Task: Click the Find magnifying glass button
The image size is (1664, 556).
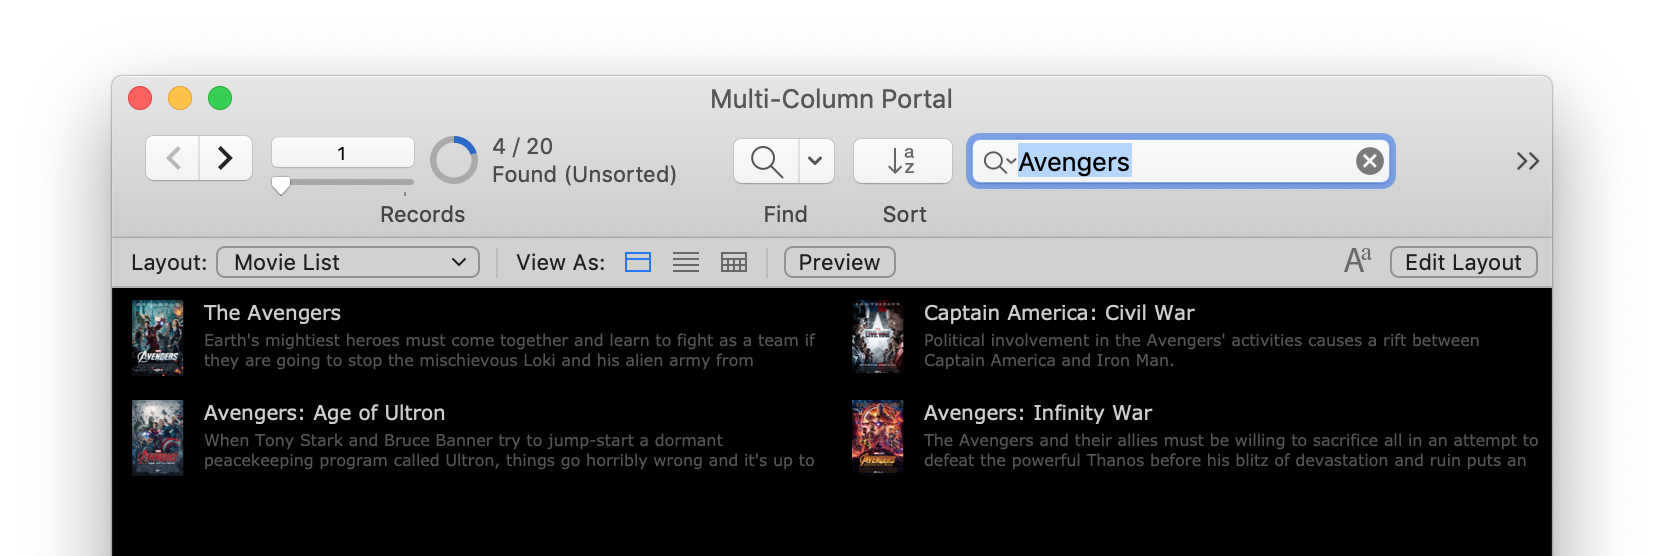Action: point(766,161)
